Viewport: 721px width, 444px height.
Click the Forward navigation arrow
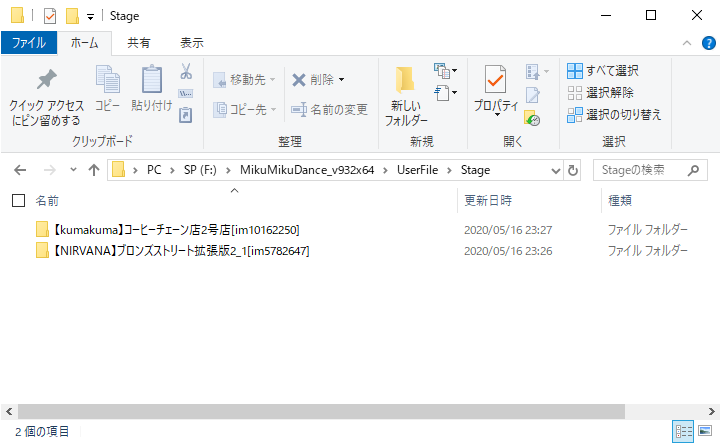(x=49, y=171)
